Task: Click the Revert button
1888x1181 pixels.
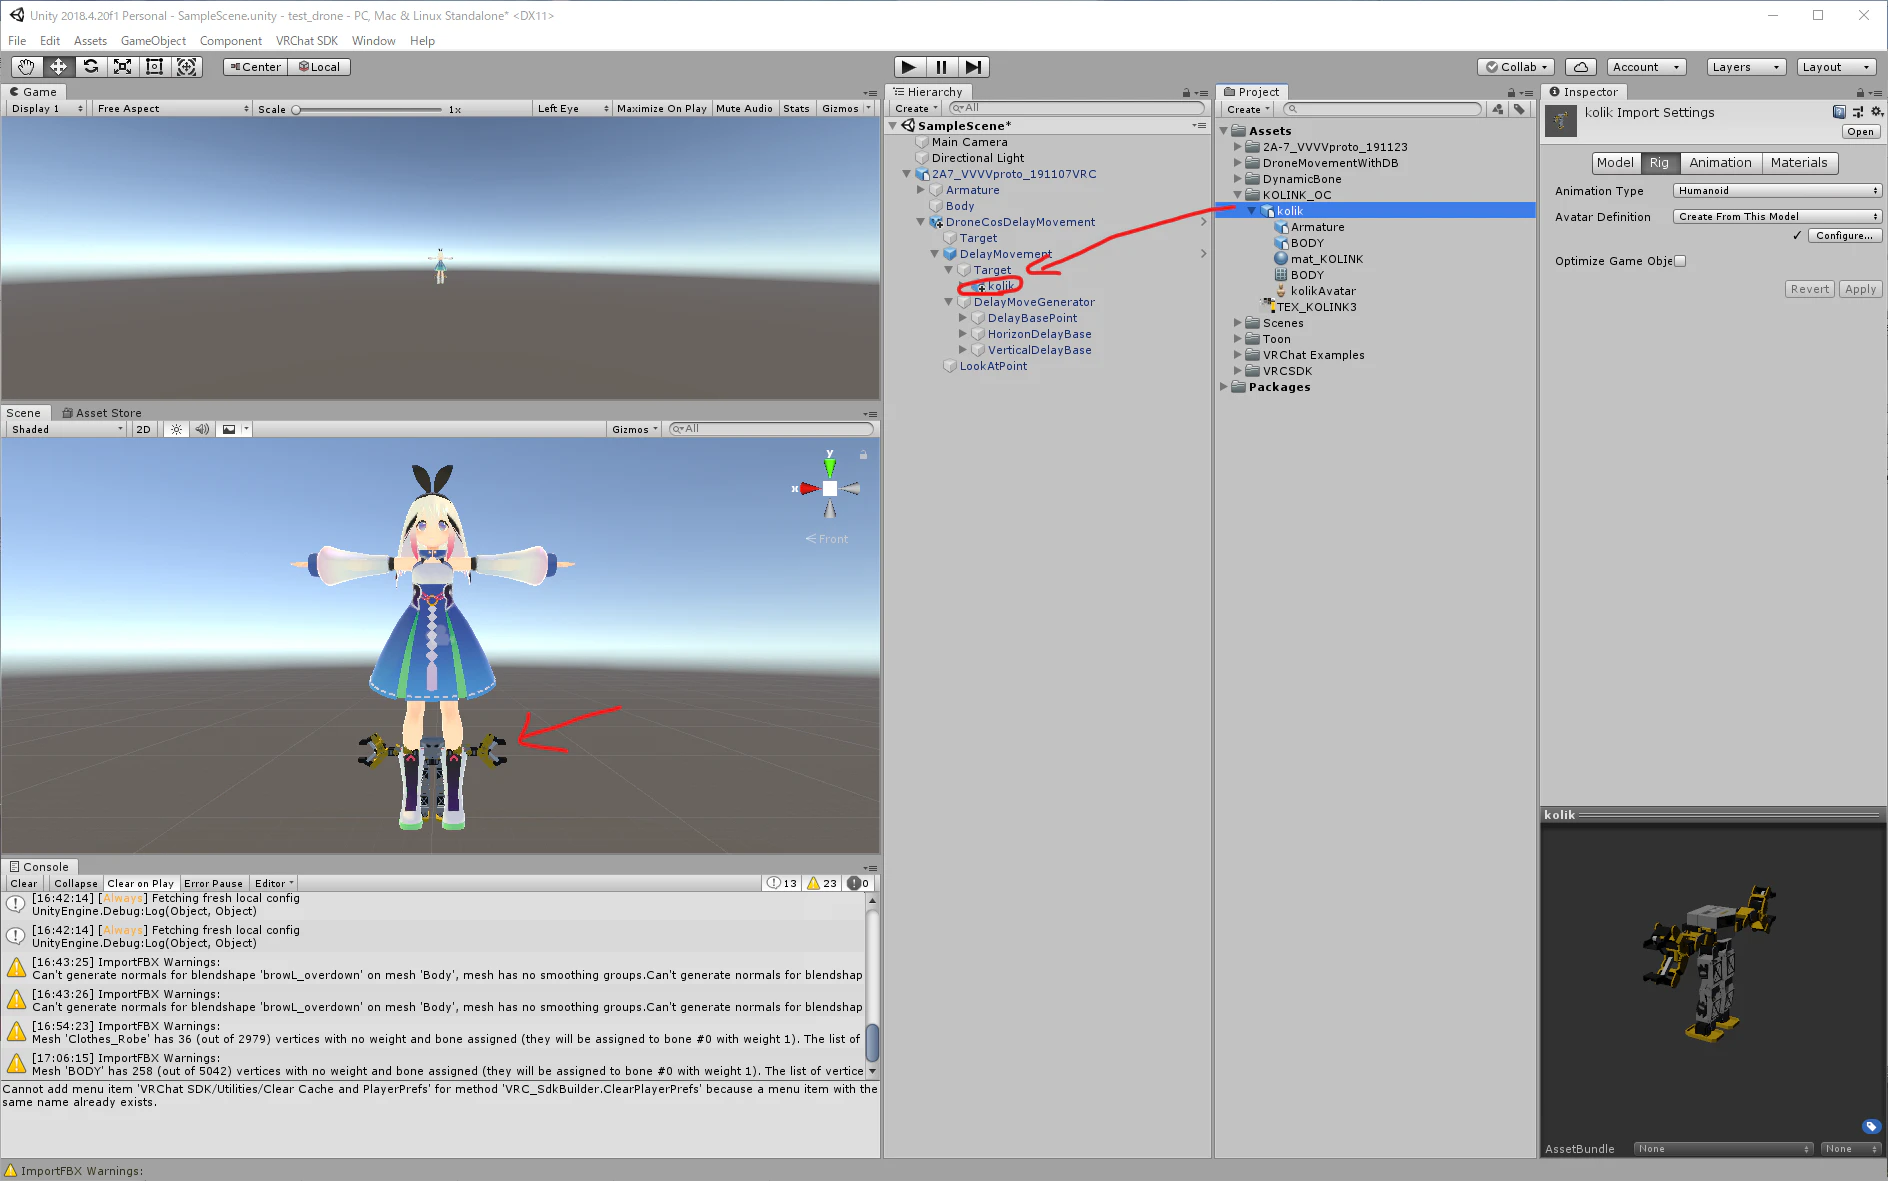Action: [1810, 289]
